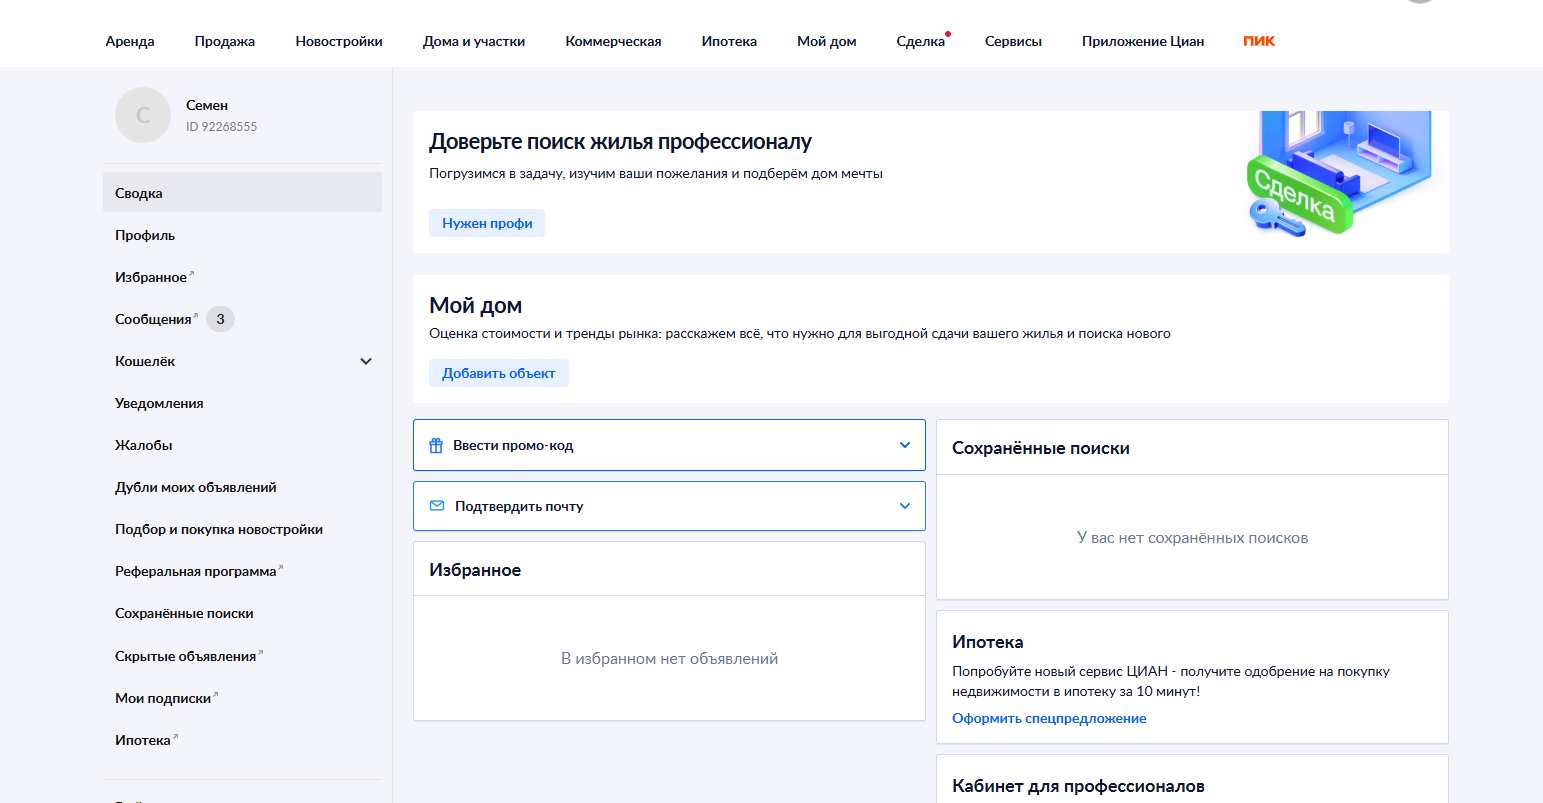Open the ПИК logo link
The height and width of the screenshot is (803, 1543).
click(x=1259, y=41)
